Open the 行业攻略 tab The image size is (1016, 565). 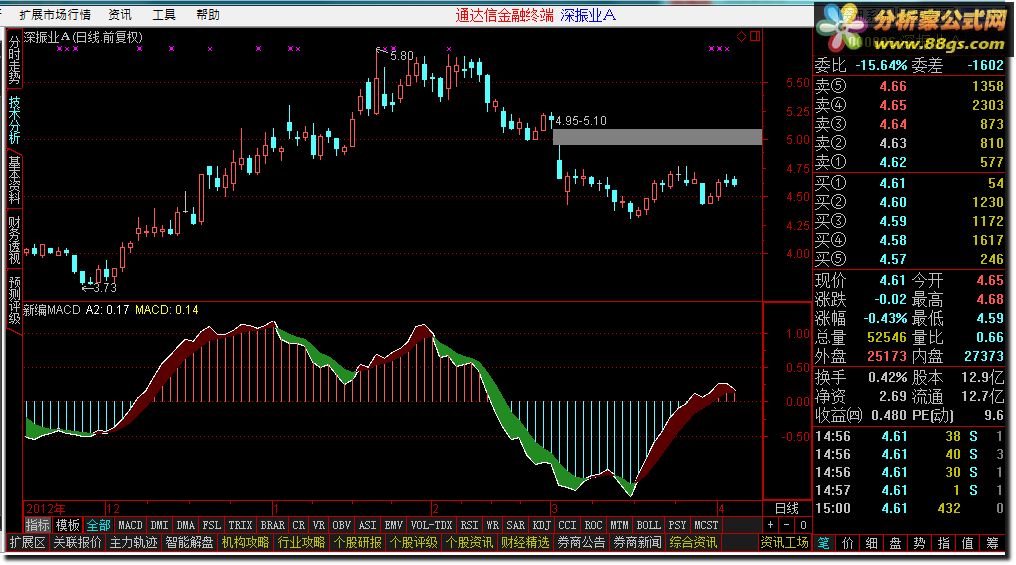pos(301,542)
